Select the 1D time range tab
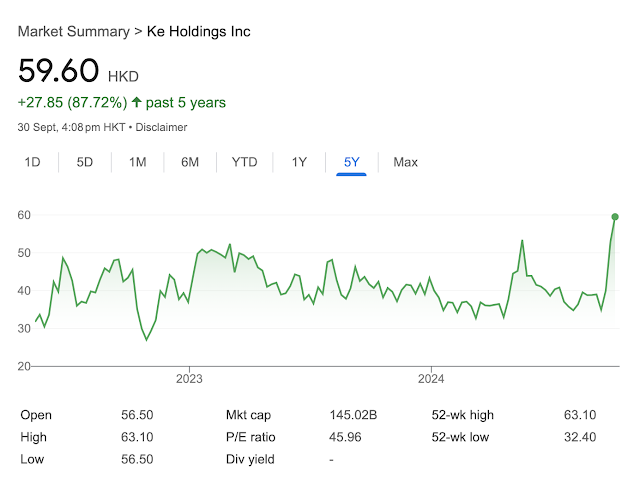 click(x=32, y=162)
